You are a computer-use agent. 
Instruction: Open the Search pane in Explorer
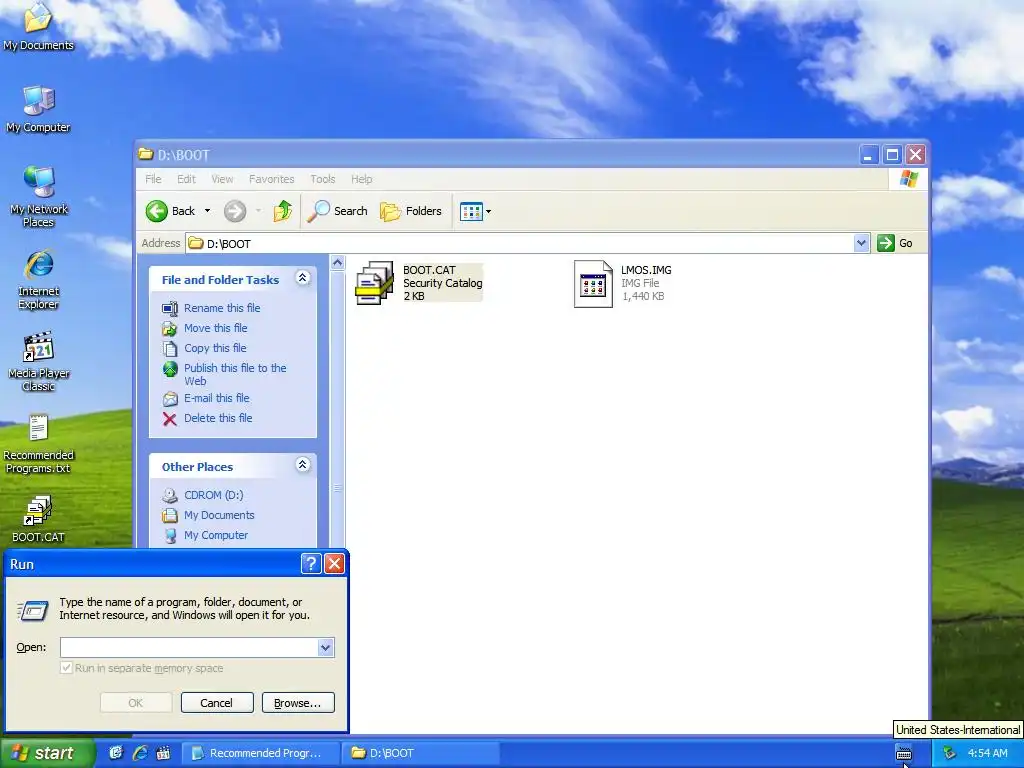[337, 211]
